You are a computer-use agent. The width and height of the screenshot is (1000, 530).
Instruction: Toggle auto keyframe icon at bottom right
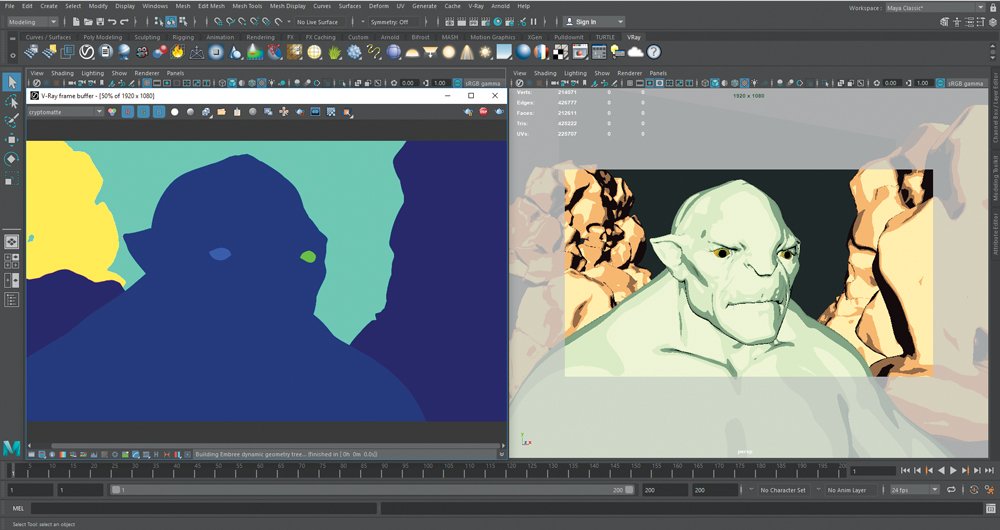(974, 490)
